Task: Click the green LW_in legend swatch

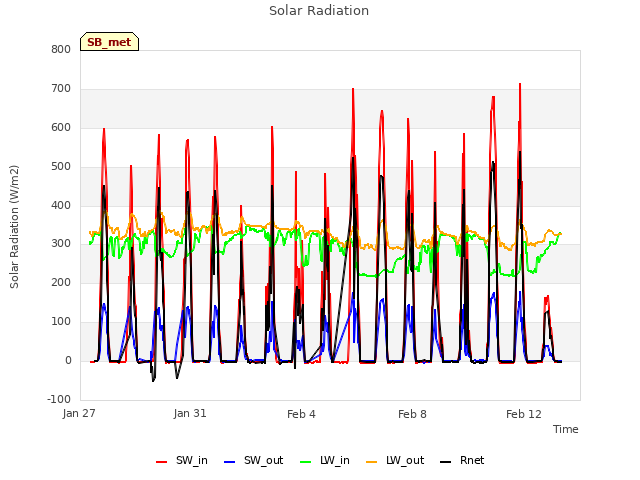Action: [306, 462]
